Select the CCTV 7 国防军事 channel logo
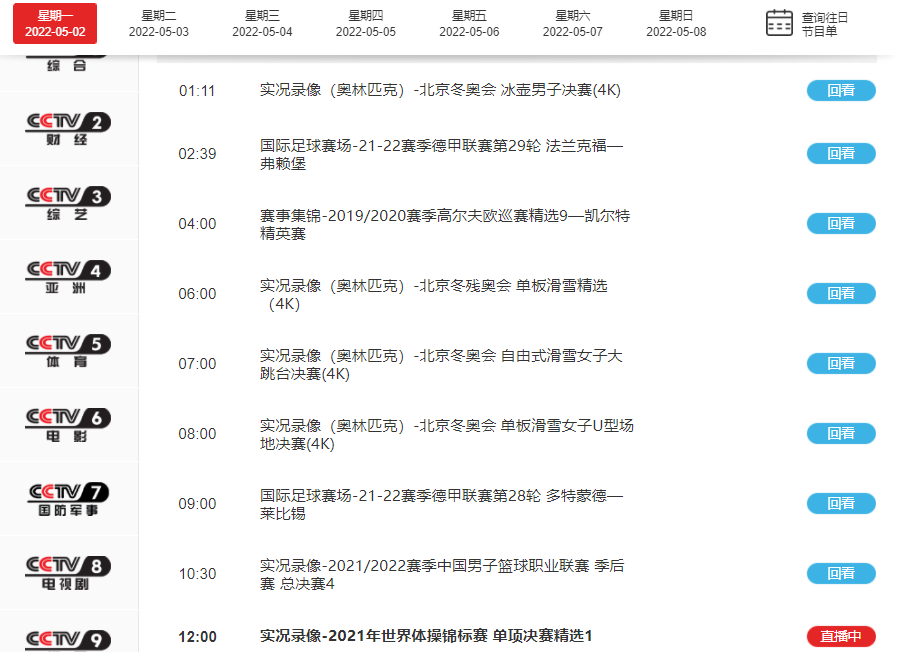The width and height of the screenshot is (899, 652). coord(68,499)
